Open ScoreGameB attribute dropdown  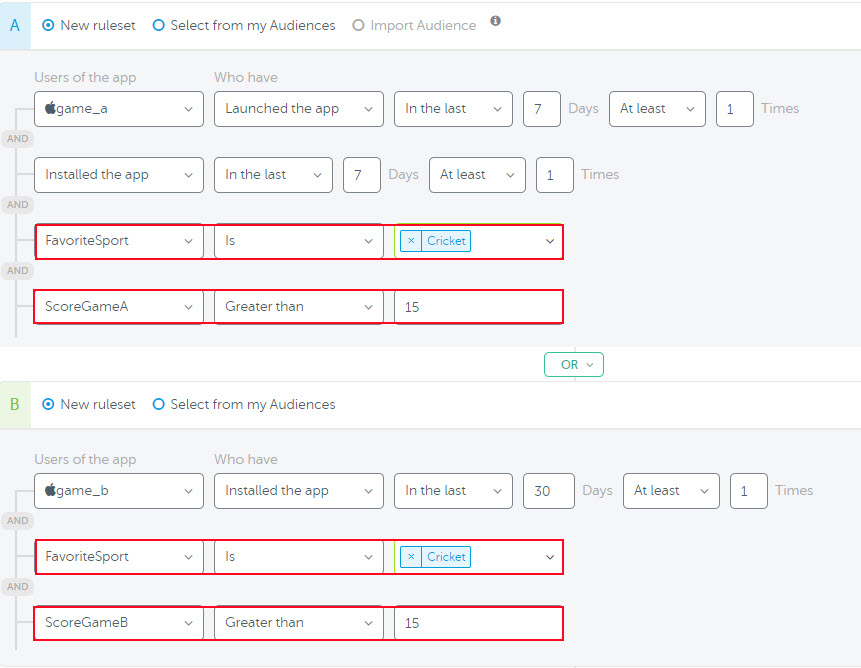pyautogui.click(x=119, y=623)
